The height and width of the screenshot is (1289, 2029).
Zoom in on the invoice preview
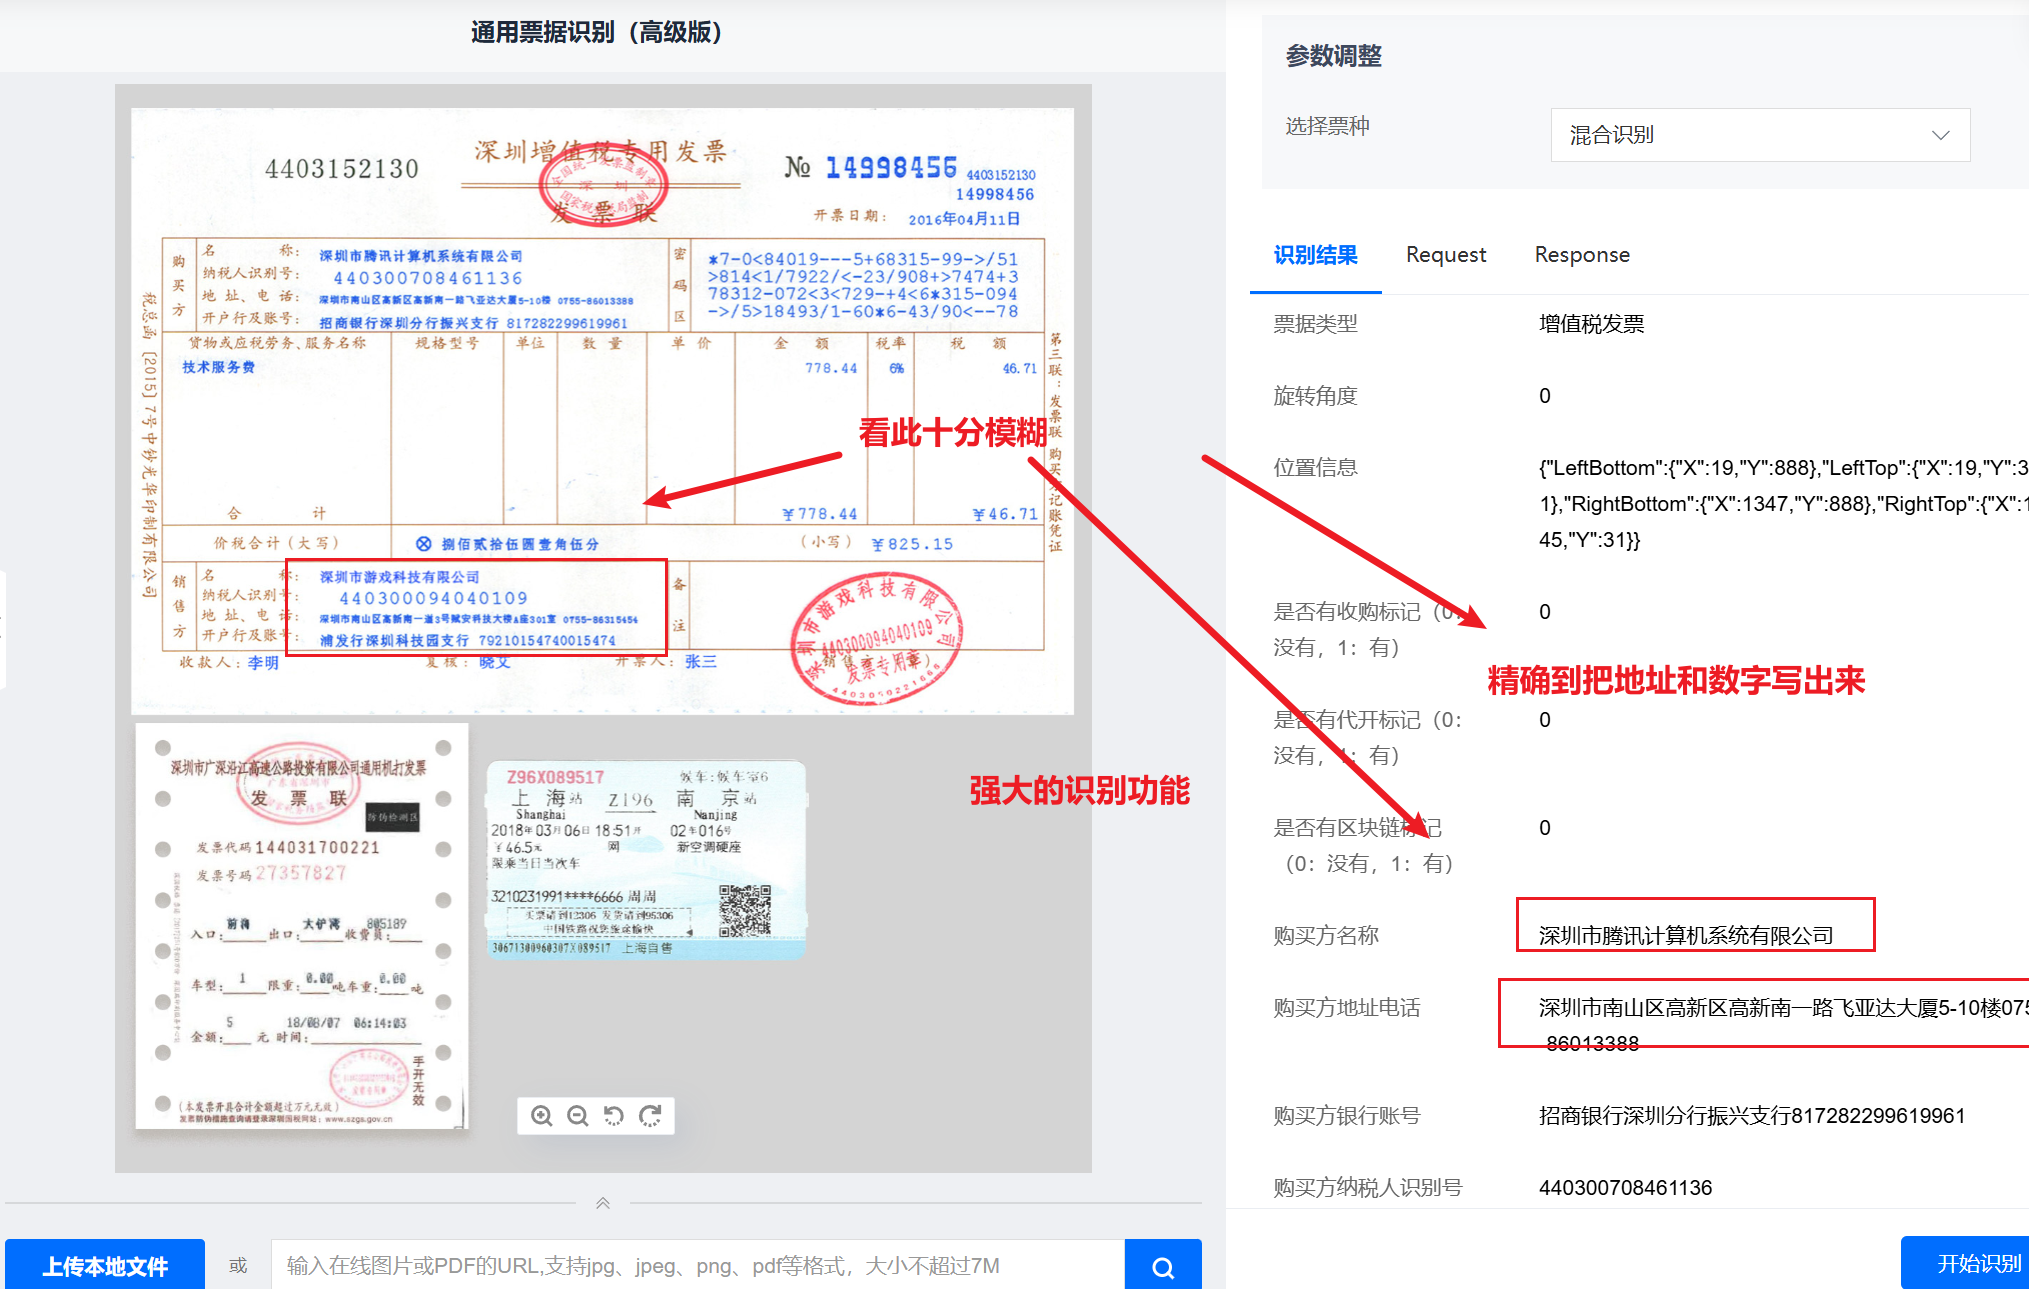tap(541, 1116)
